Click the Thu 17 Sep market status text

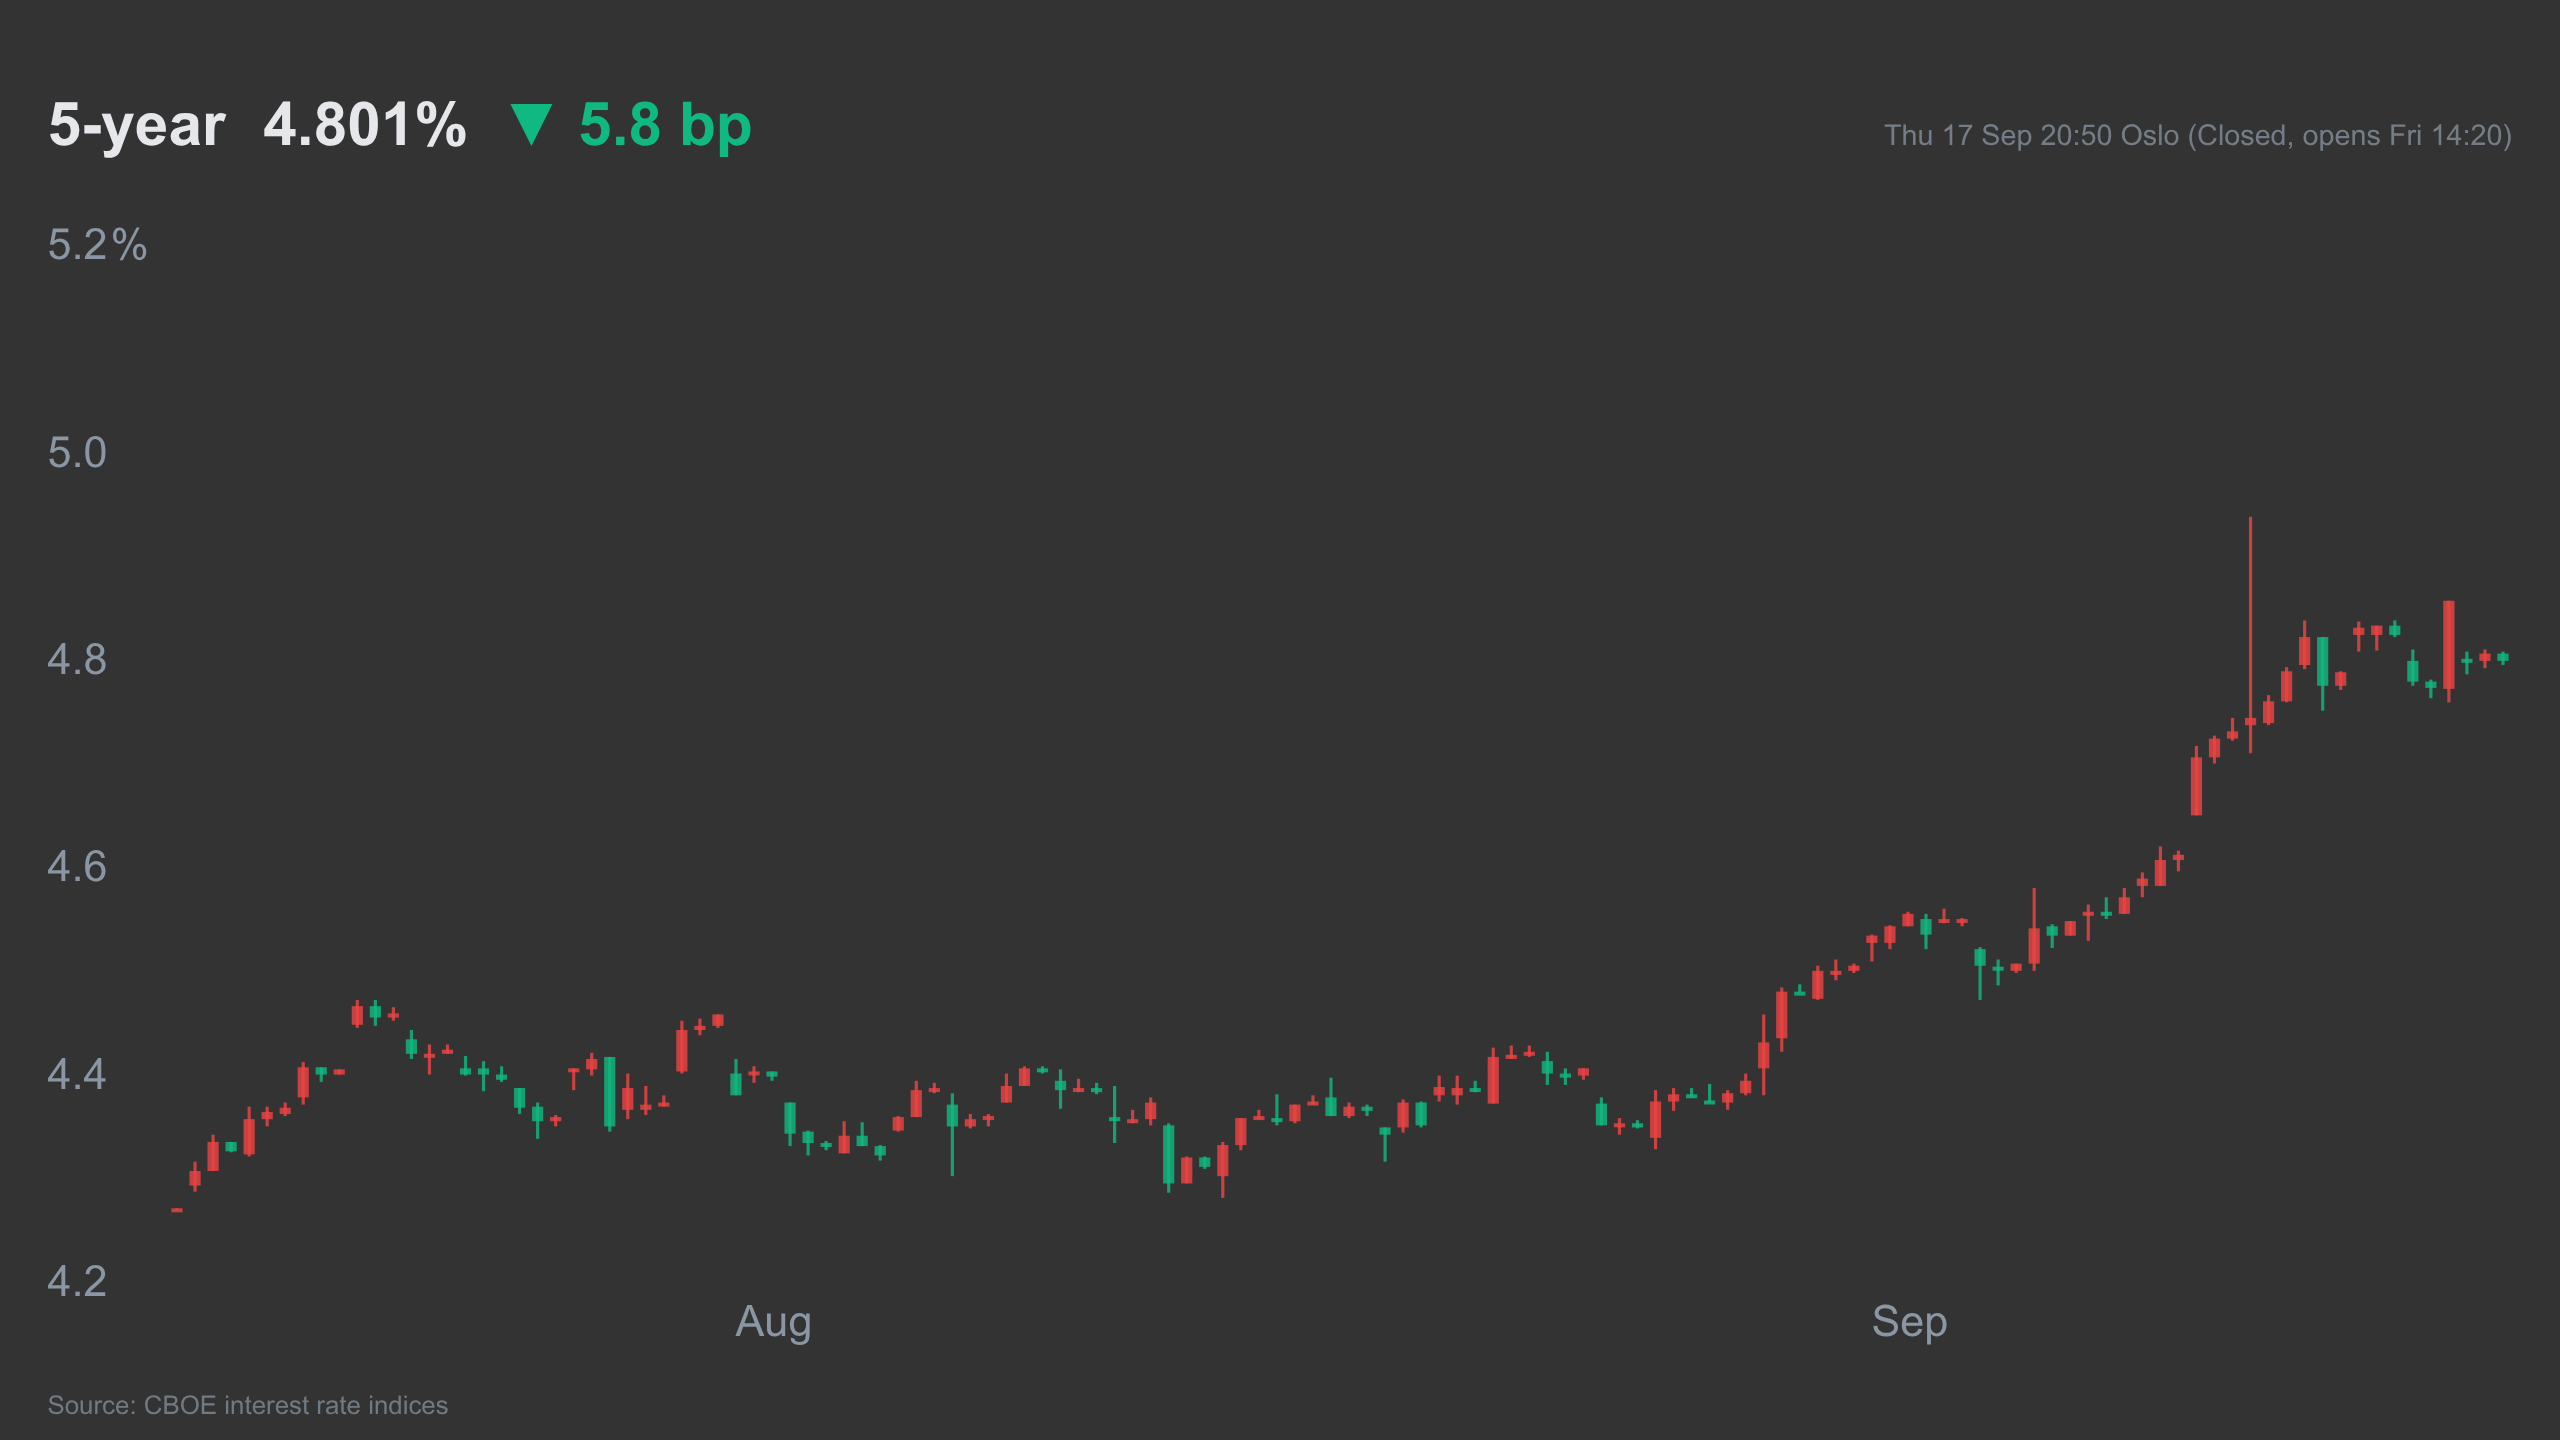[2197, 135]
